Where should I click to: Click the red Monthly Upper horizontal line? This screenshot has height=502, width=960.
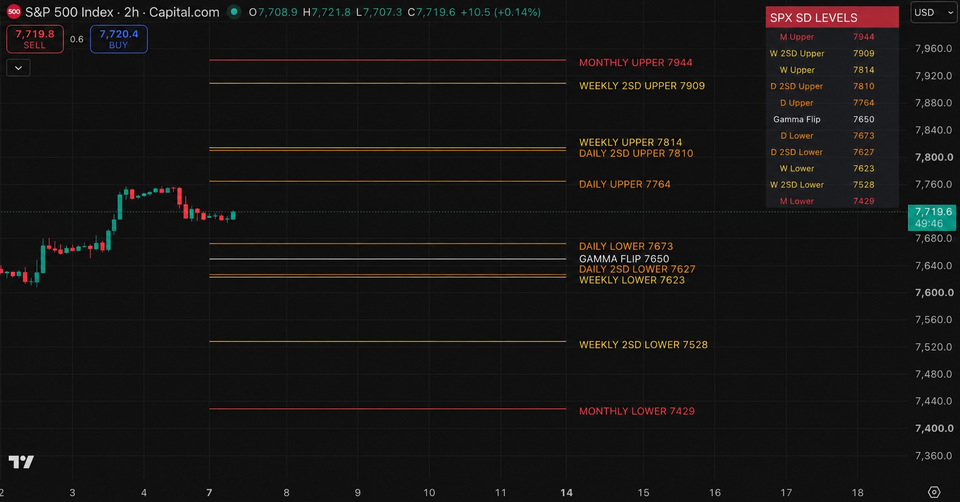pyautogui.click(x=388, y=60)
